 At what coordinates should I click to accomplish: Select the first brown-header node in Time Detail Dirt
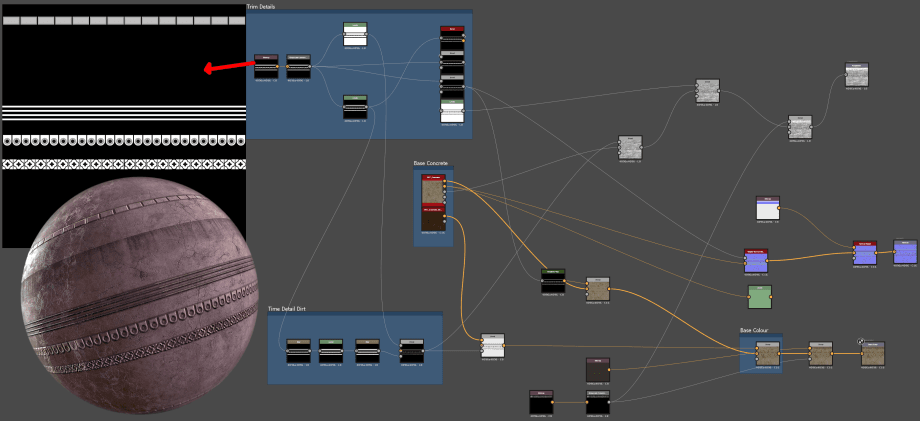point(298,351)
